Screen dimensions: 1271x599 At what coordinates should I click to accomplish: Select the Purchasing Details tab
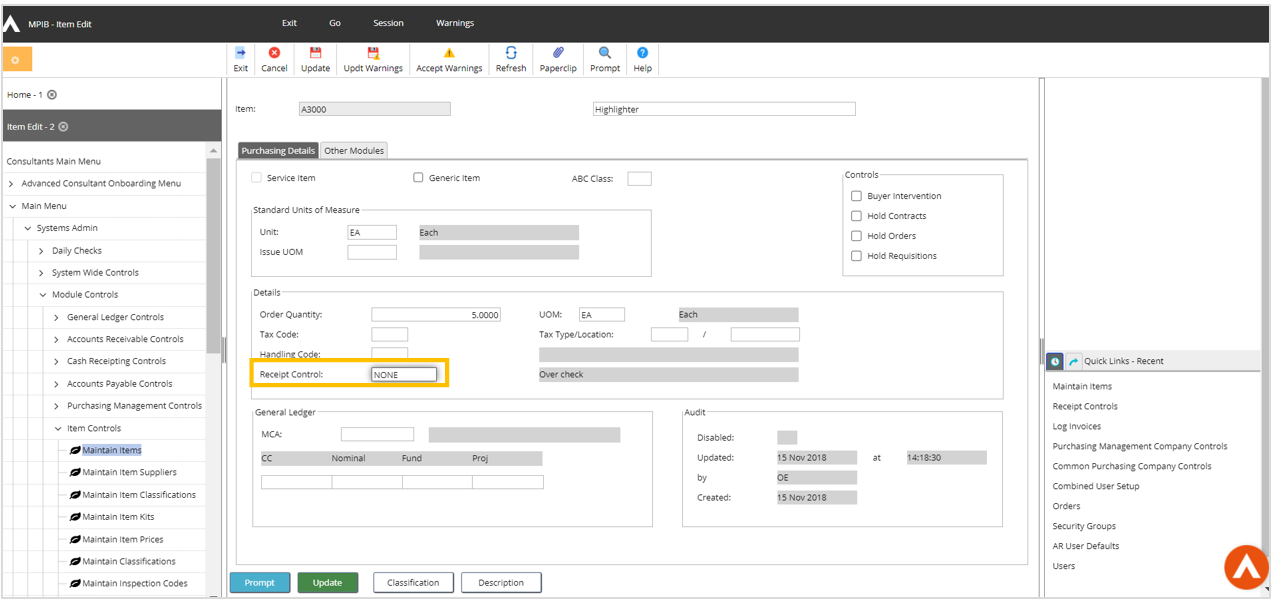pyautogui.click(x=279, y=150)
